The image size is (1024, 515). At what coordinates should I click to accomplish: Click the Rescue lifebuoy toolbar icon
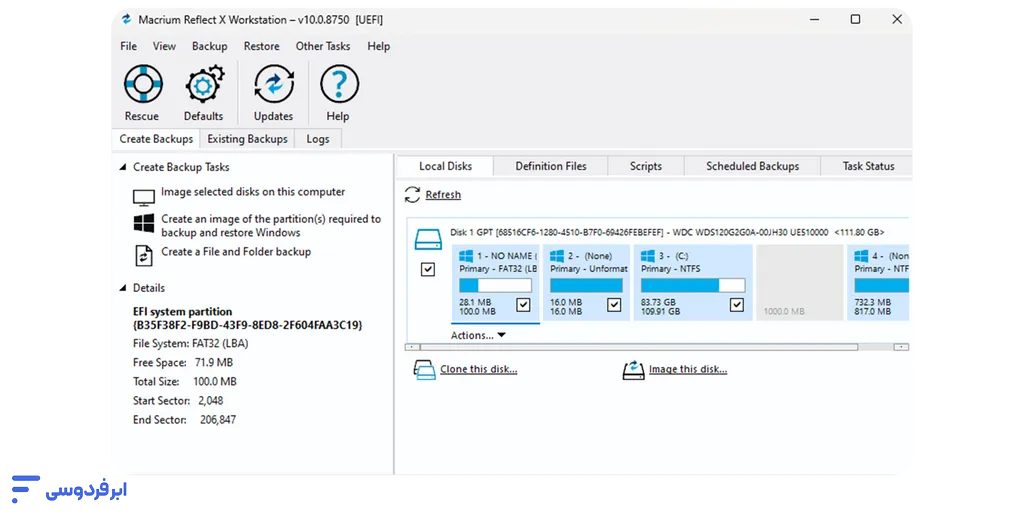click(x=142, y=86)
